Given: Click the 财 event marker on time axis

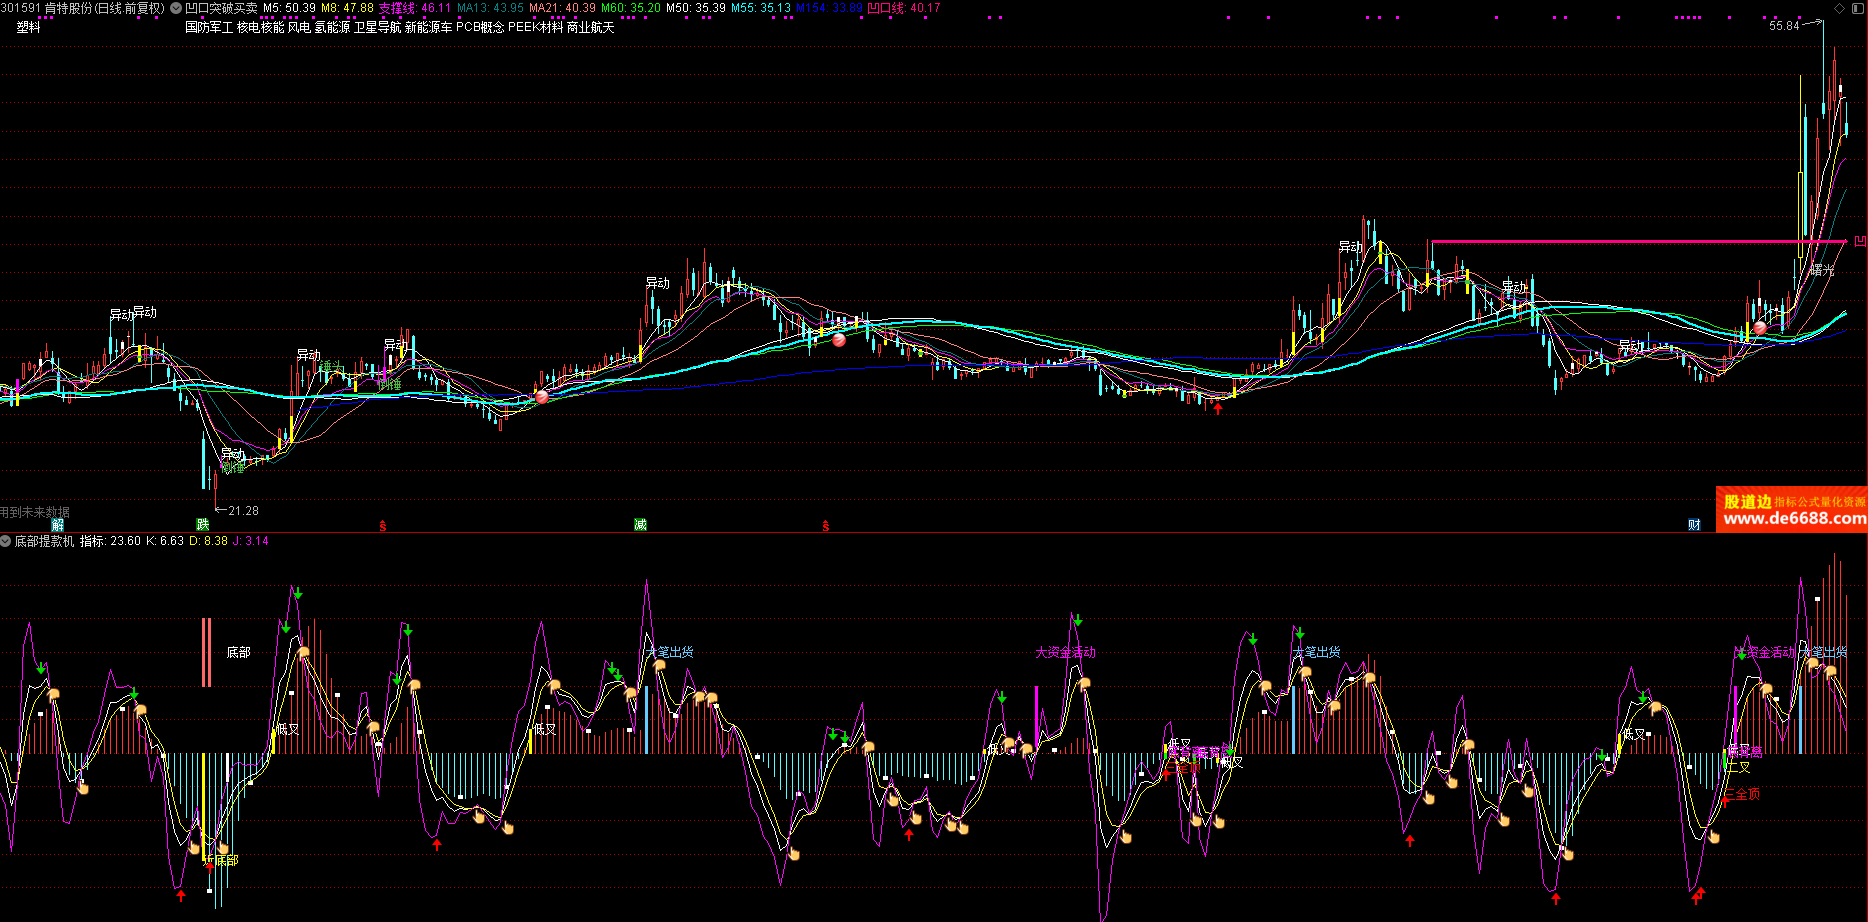Looking at the screenshot, I should click(x=1694, y=525).
